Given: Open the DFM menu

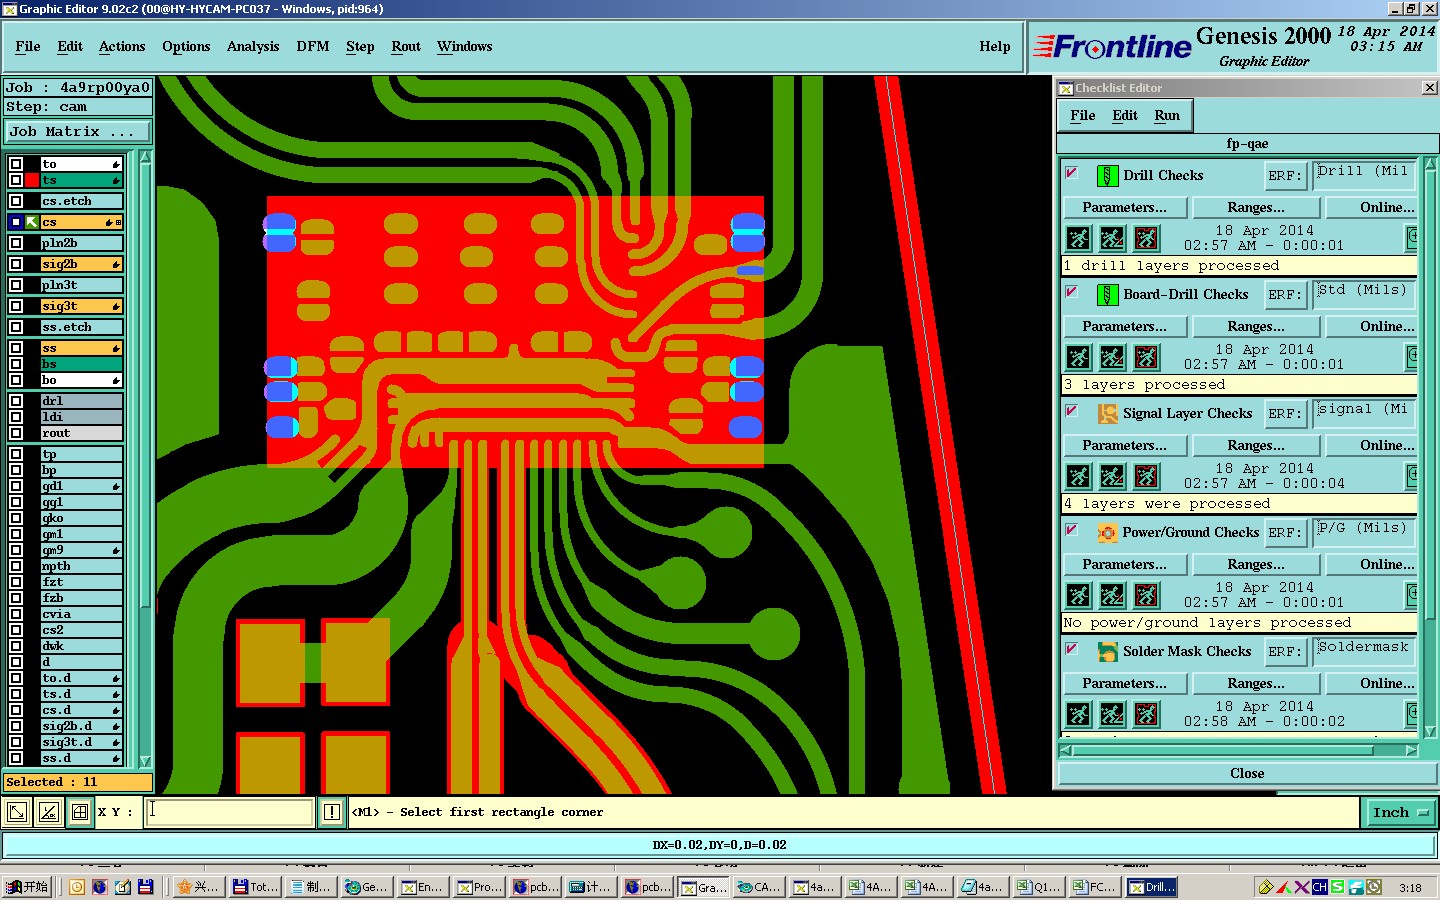Looking at the screenshot, I should click(x=313, y=47).
